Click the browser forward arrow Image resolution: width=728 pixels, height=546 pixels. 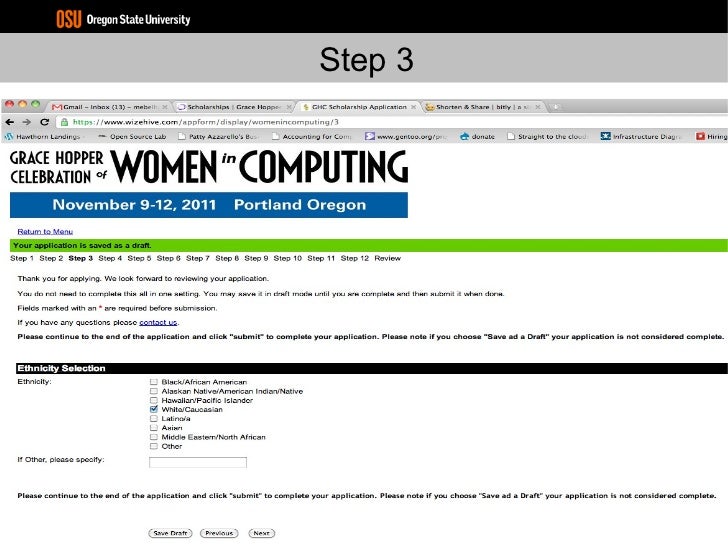coord(26,122)
